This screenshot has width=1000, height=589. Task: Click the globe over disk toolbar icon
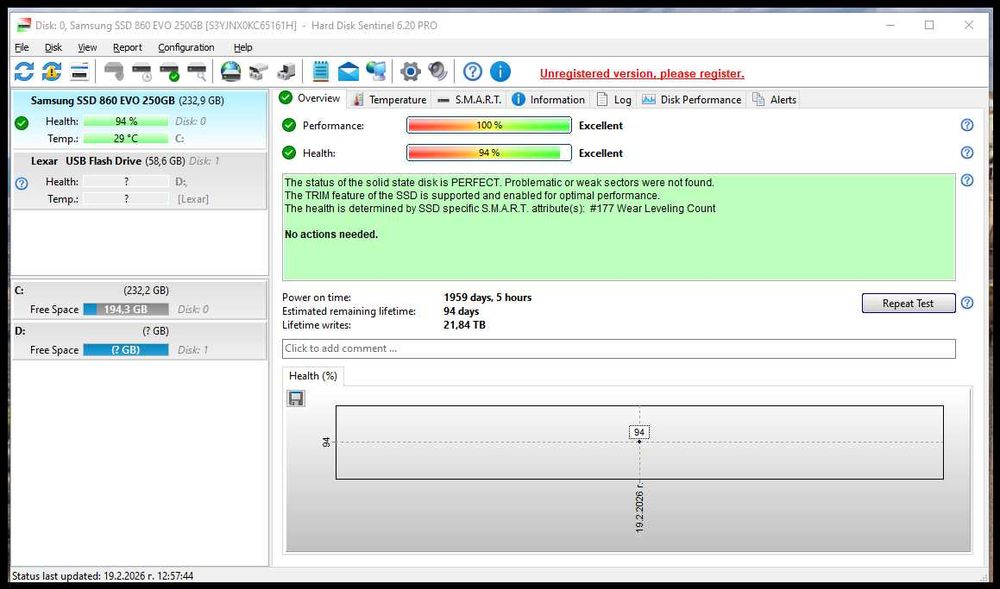pos(231,71)
